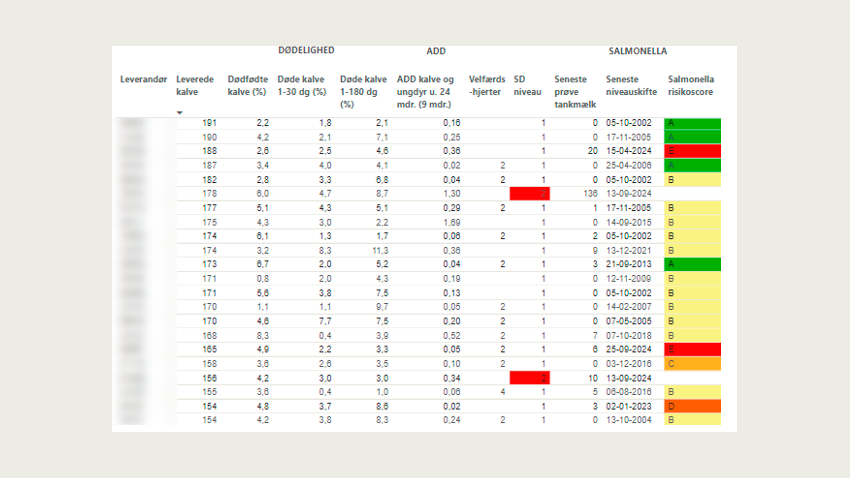This screenshot has width=850, height=478.
Task: Select the SALMONELLA group heading
Action: pos(638,50)
